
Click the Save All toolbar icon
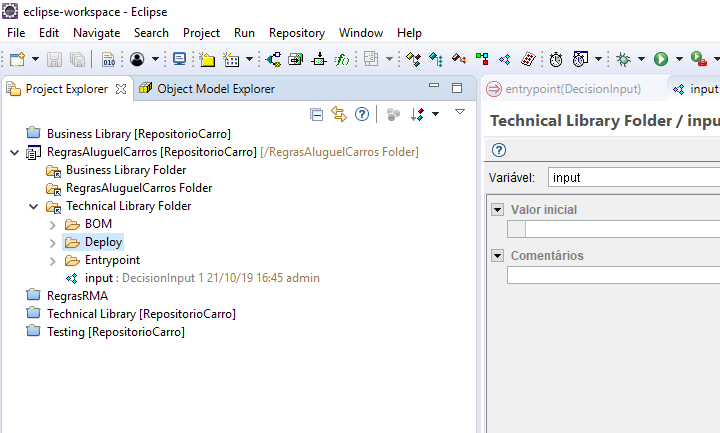[77, 59]
